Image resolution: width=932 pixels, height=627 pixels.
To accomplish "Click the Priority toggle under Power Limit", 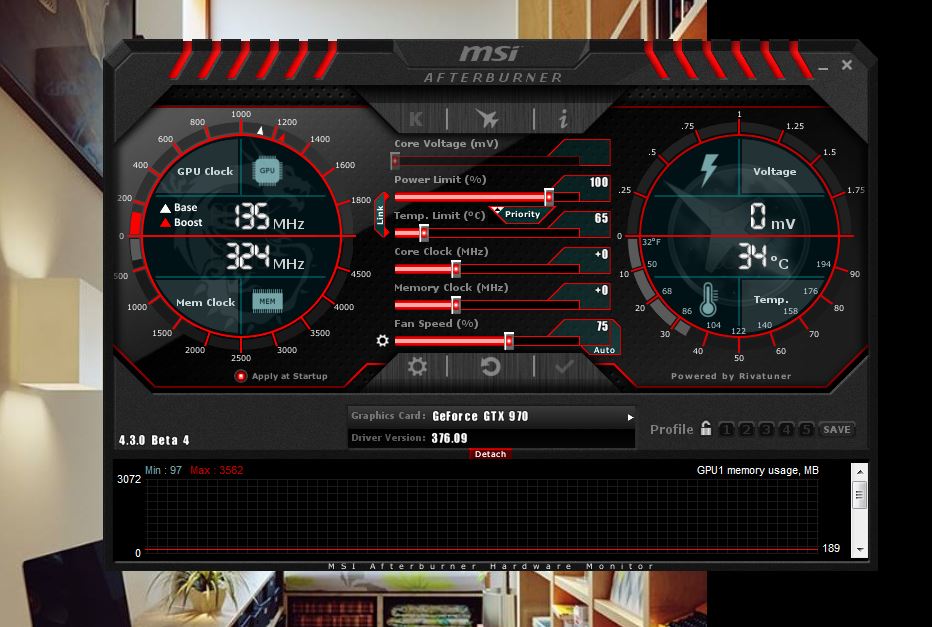I will coord(521,214).
